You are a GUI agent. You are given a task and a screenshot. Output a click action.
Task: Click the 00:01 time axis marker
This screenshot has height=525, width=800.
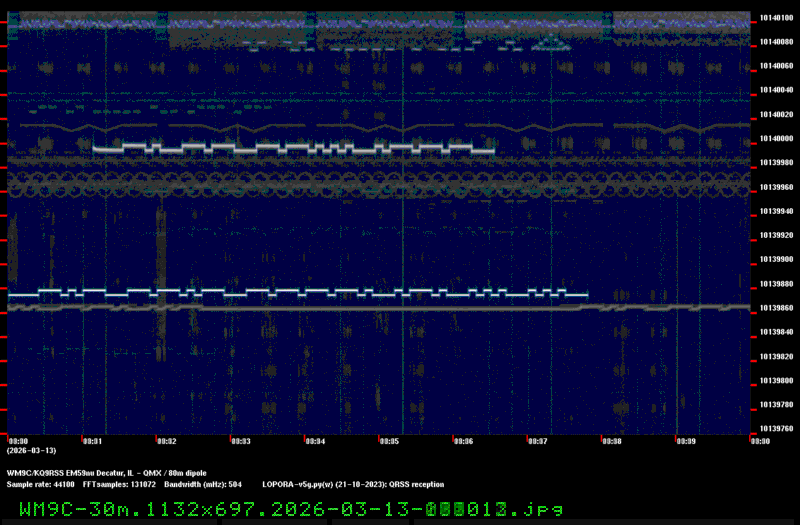click(x=92, y=441)
